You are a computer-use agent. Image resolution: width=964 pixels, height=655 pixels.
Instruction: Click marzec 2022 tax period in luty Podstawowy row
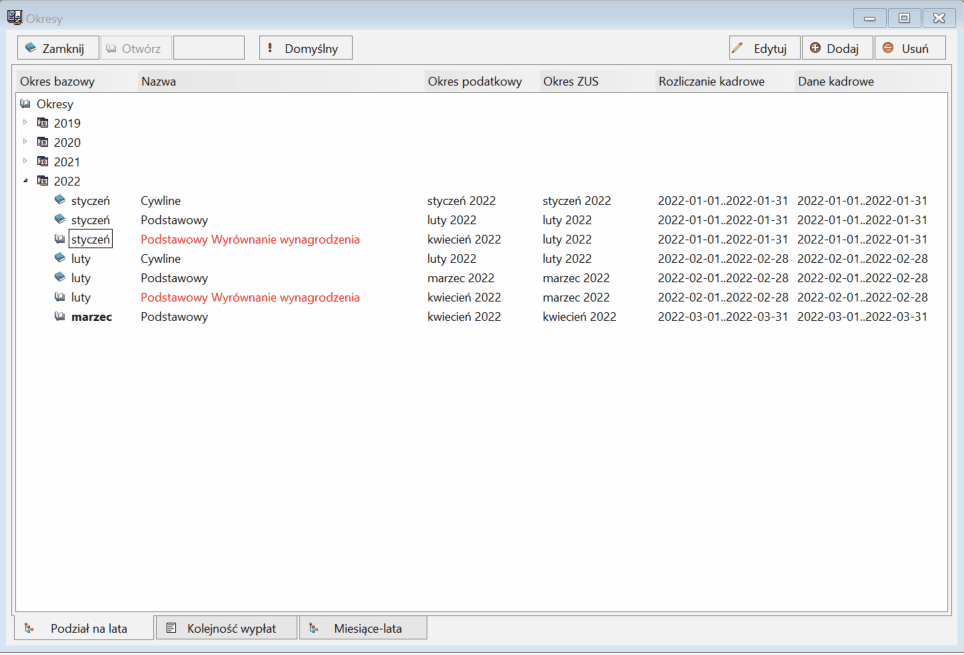tap(460, 278)
